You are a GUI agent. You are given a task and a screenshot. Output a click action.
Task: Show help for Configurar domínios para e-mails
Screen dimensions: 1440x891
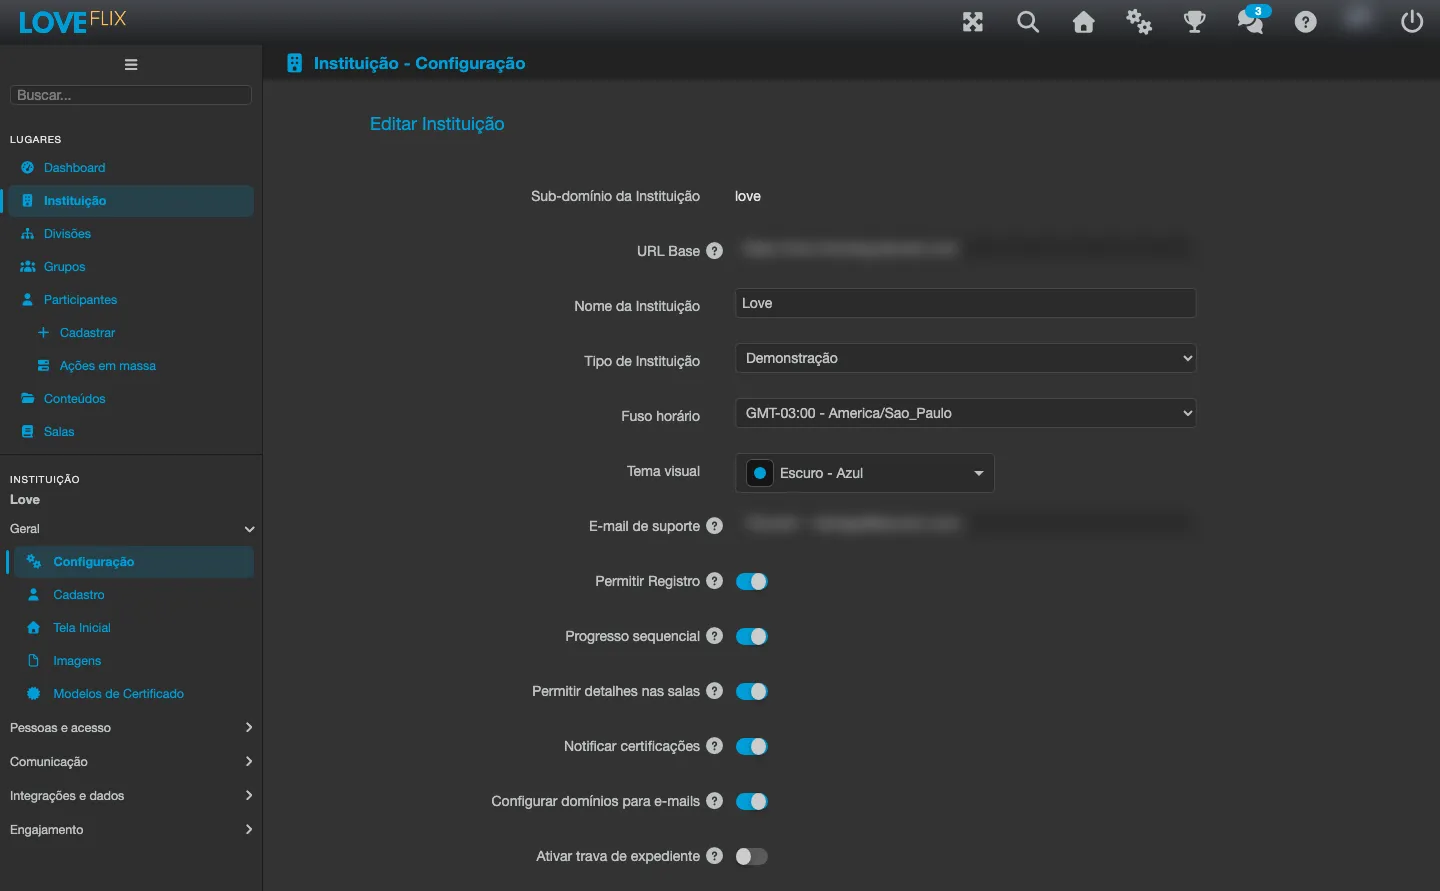714,801
